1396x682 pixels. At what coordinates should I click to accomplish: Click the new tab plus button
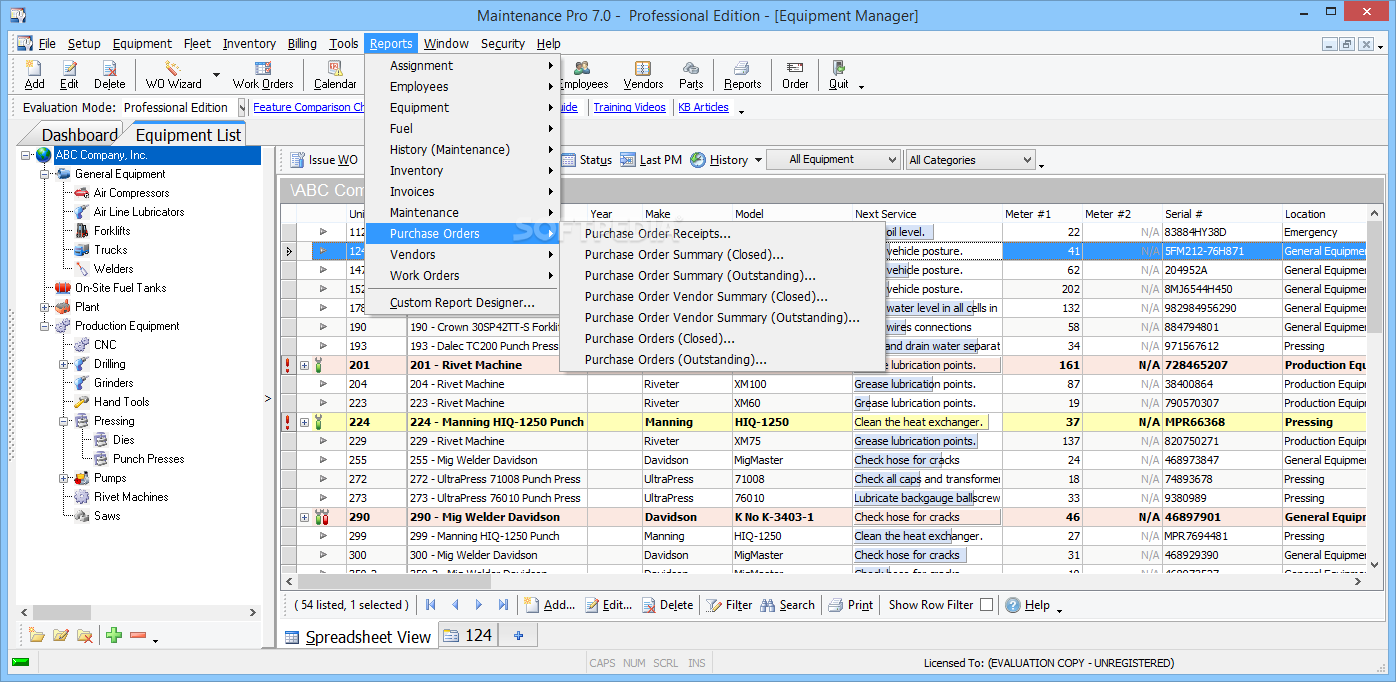click(518, 635)
